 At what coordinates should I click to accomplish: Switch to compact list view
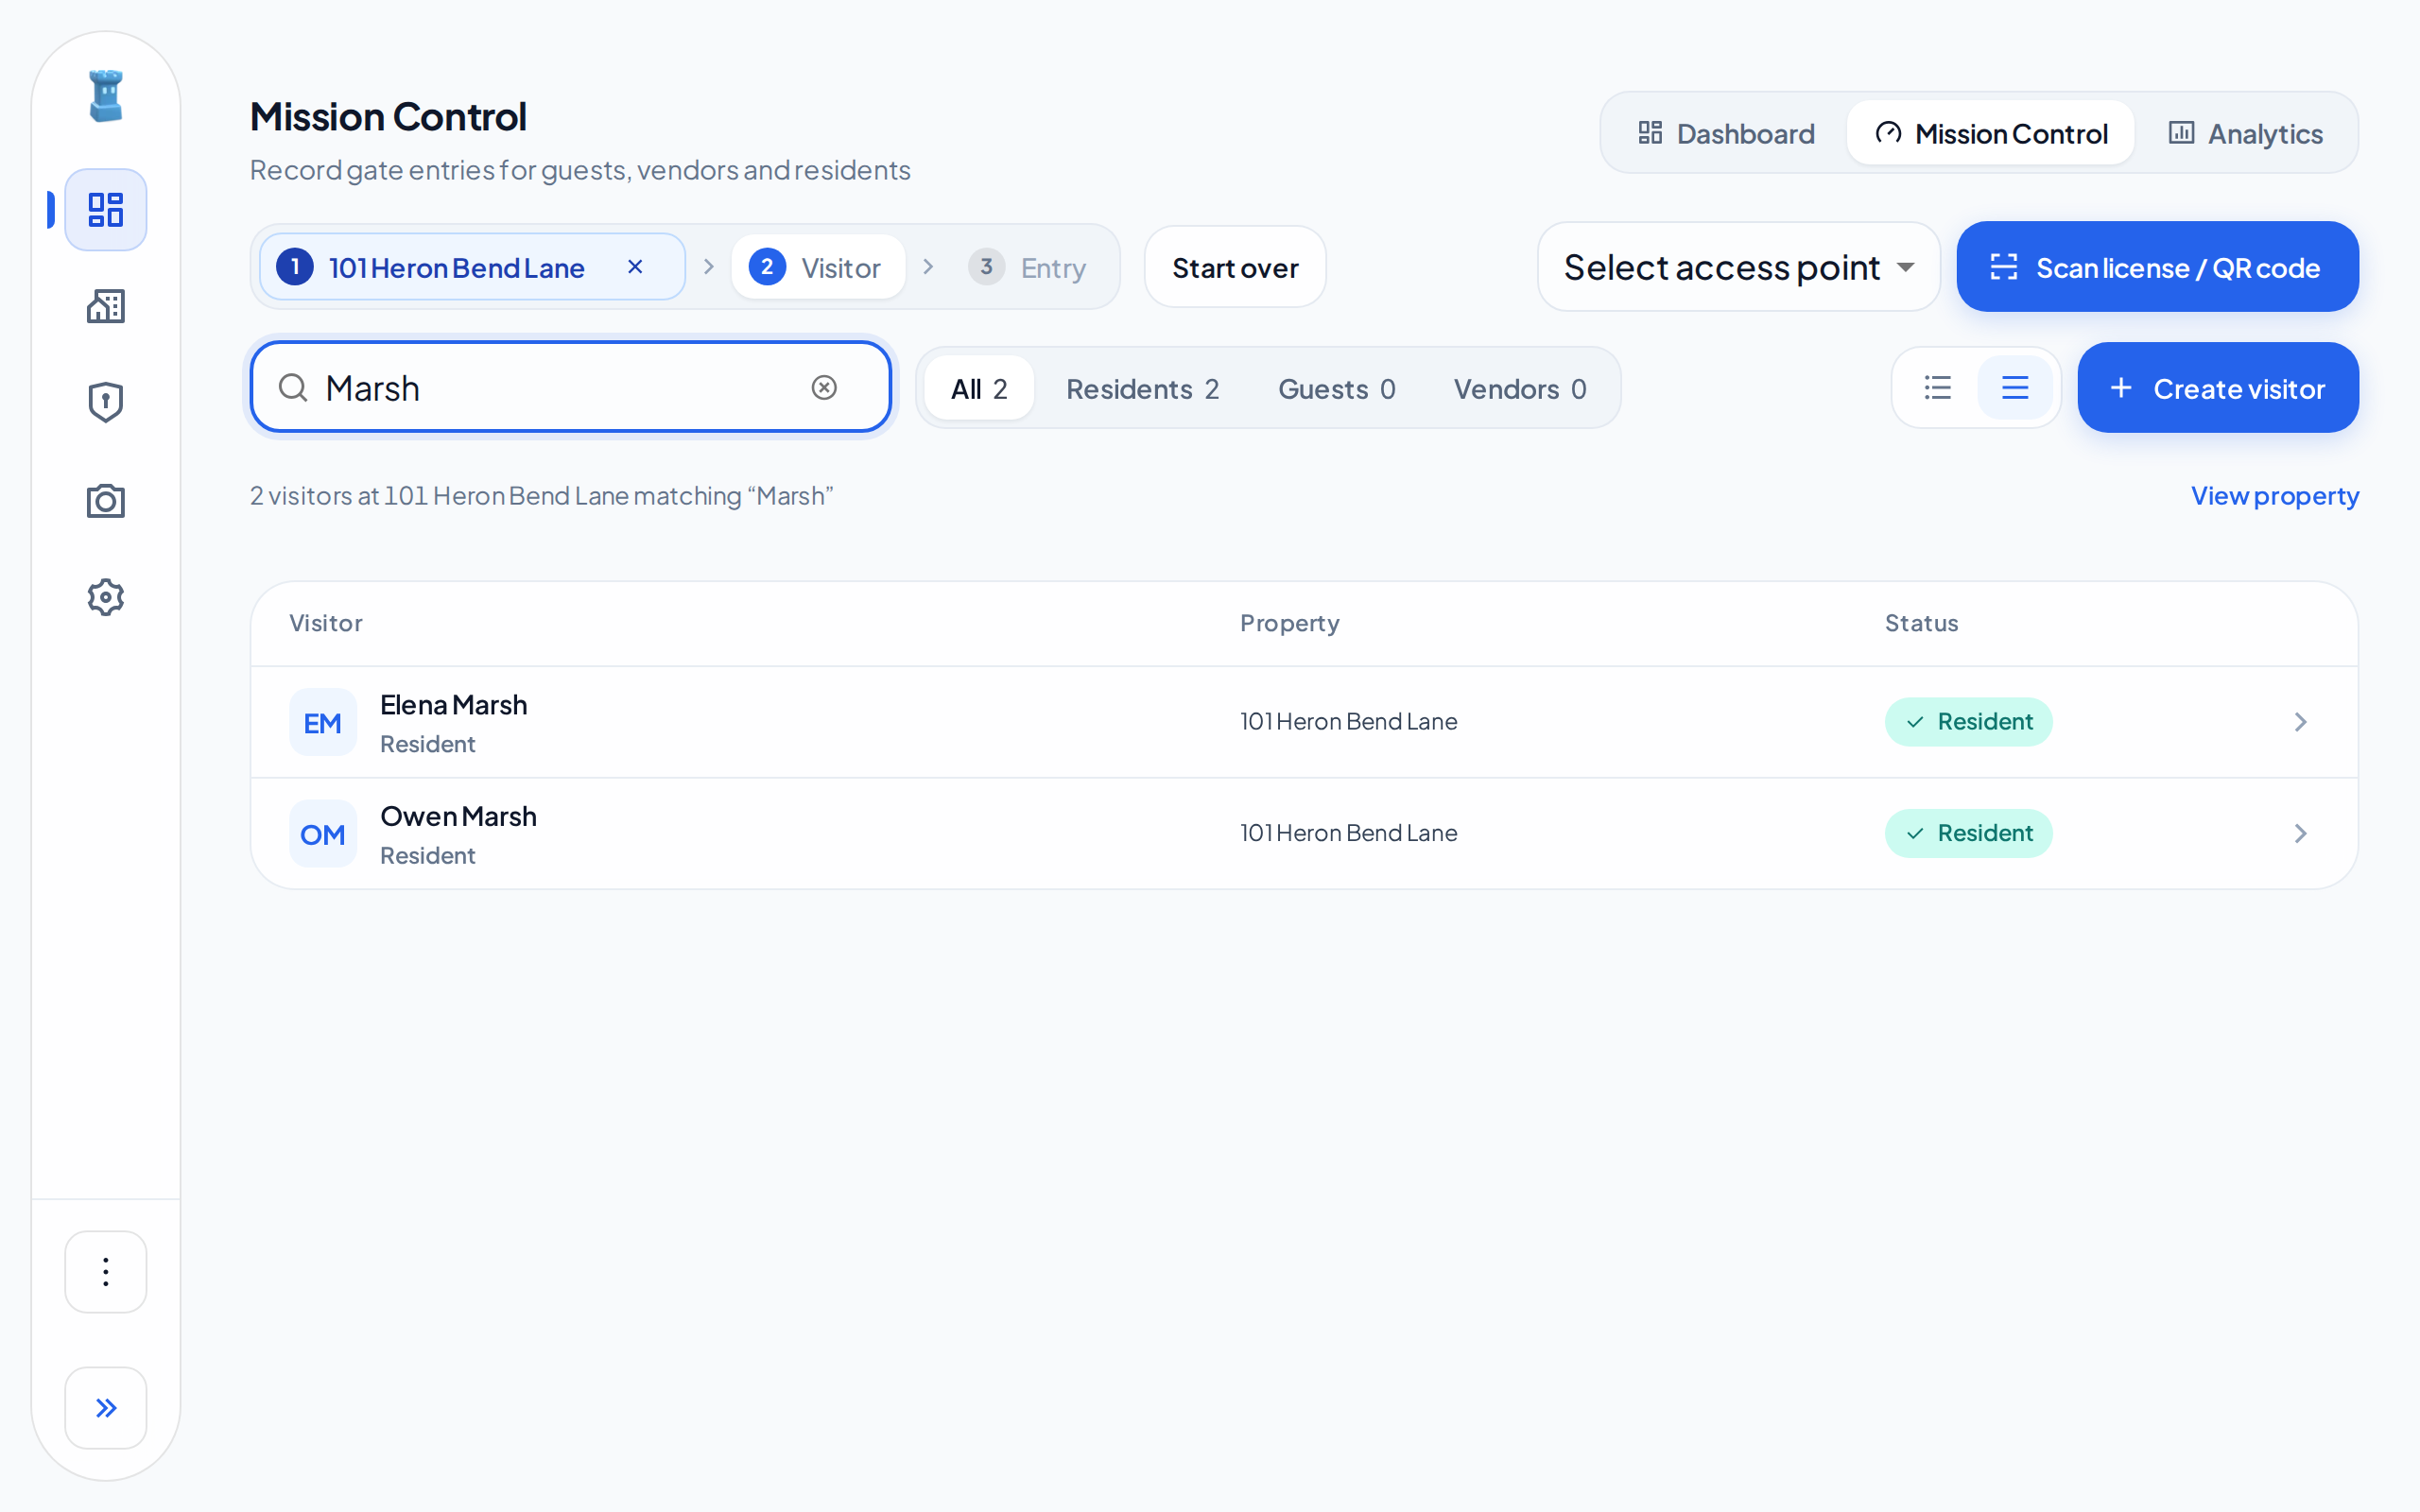click(x=1938, y=388)
